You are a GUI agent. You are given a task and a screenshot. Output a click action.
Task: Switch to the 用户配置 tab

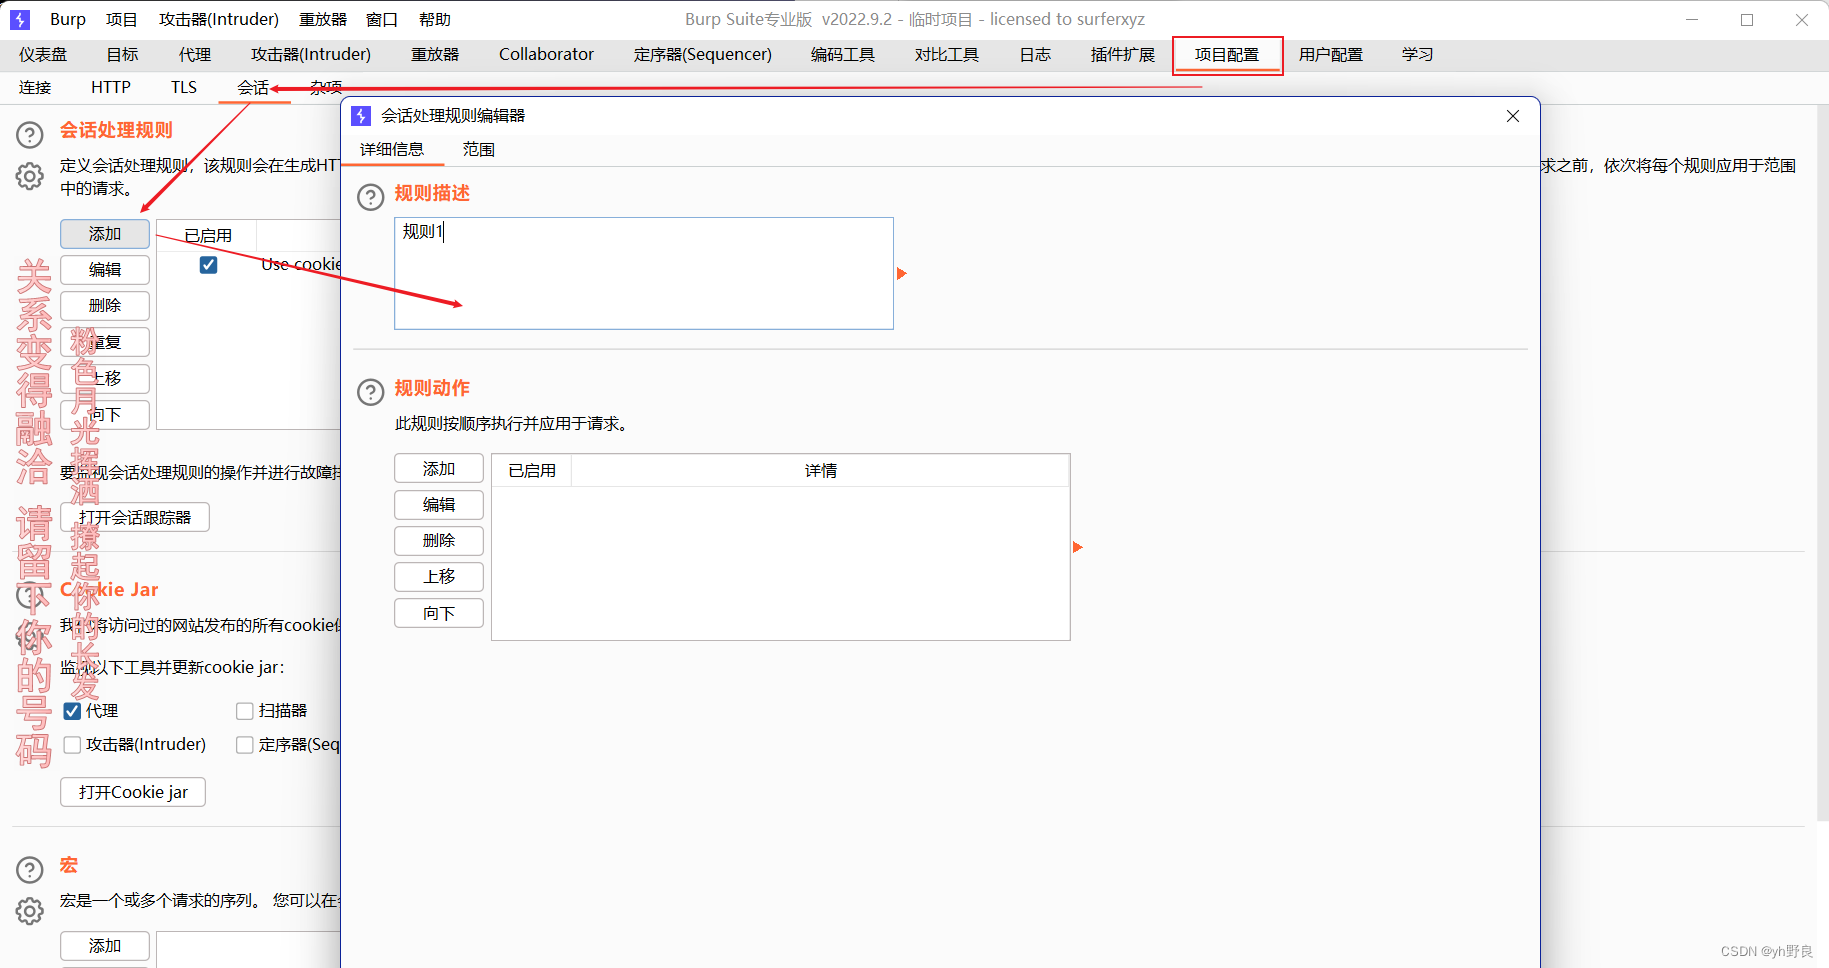(1331, 55)
